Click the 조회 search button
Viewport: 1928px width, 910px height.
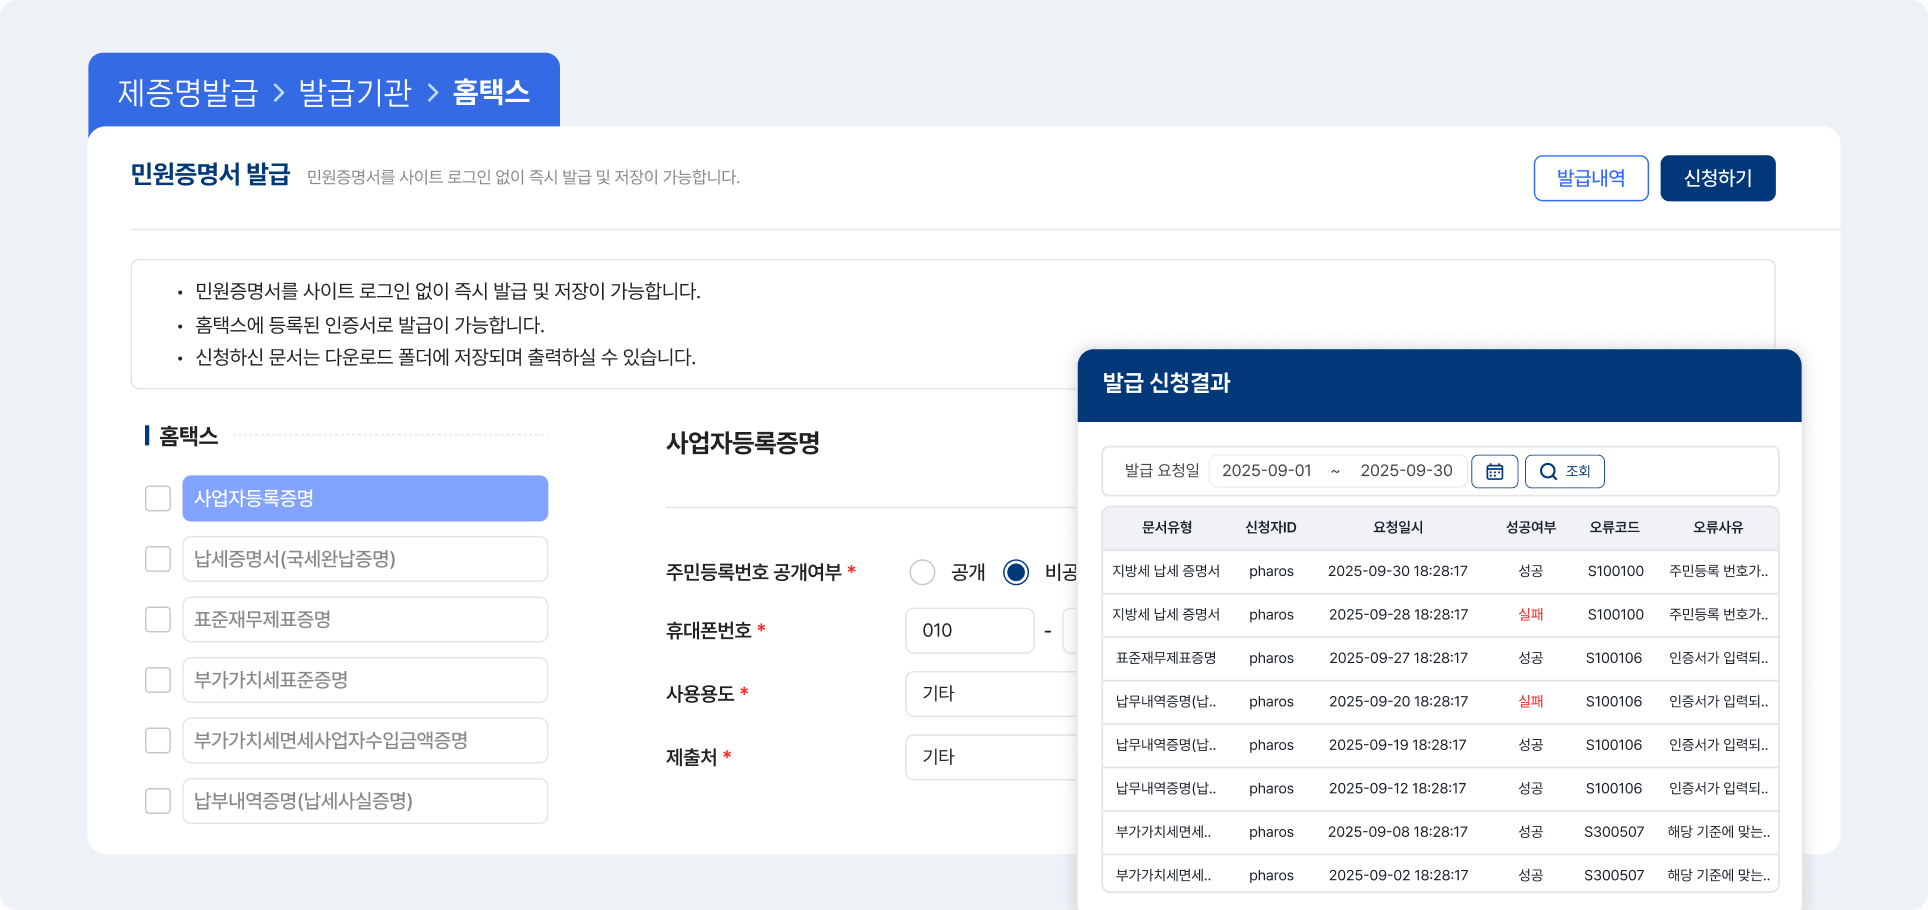(x=1564, y=471)
